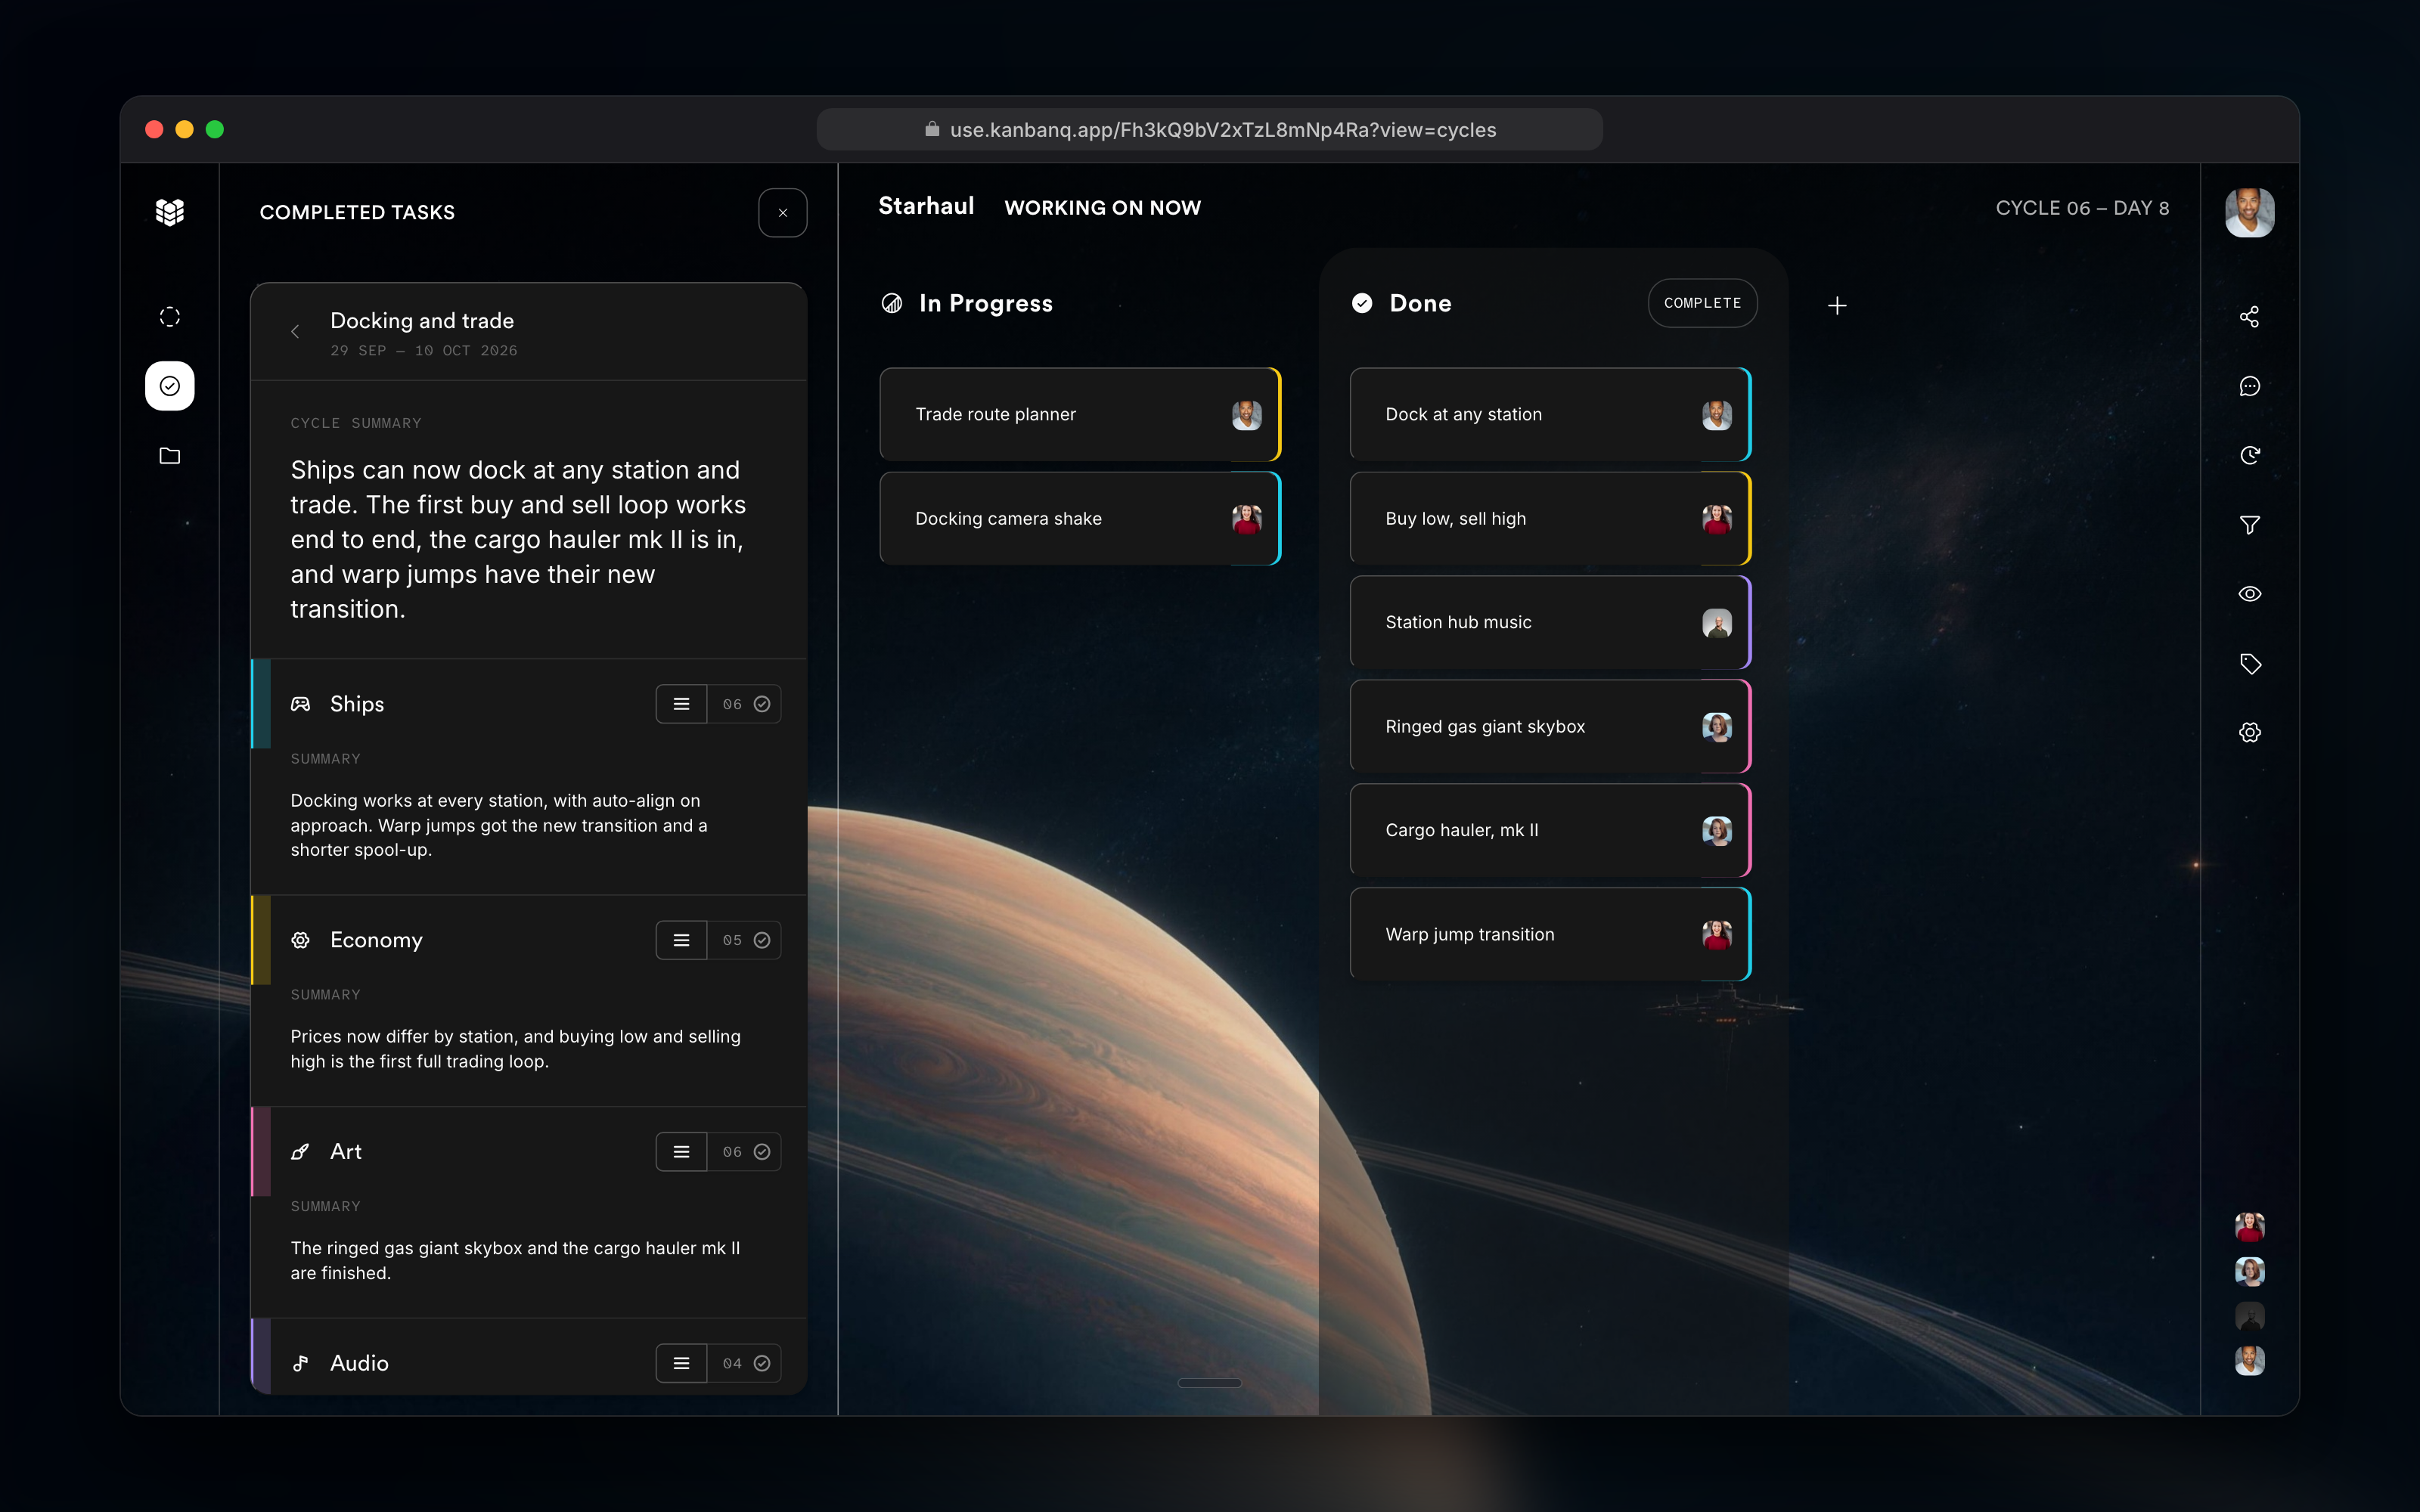Open the dashed circle cycles icon
This screenshot has width=2420, height=1512.
pyautogui.click(x=170, y=317)
